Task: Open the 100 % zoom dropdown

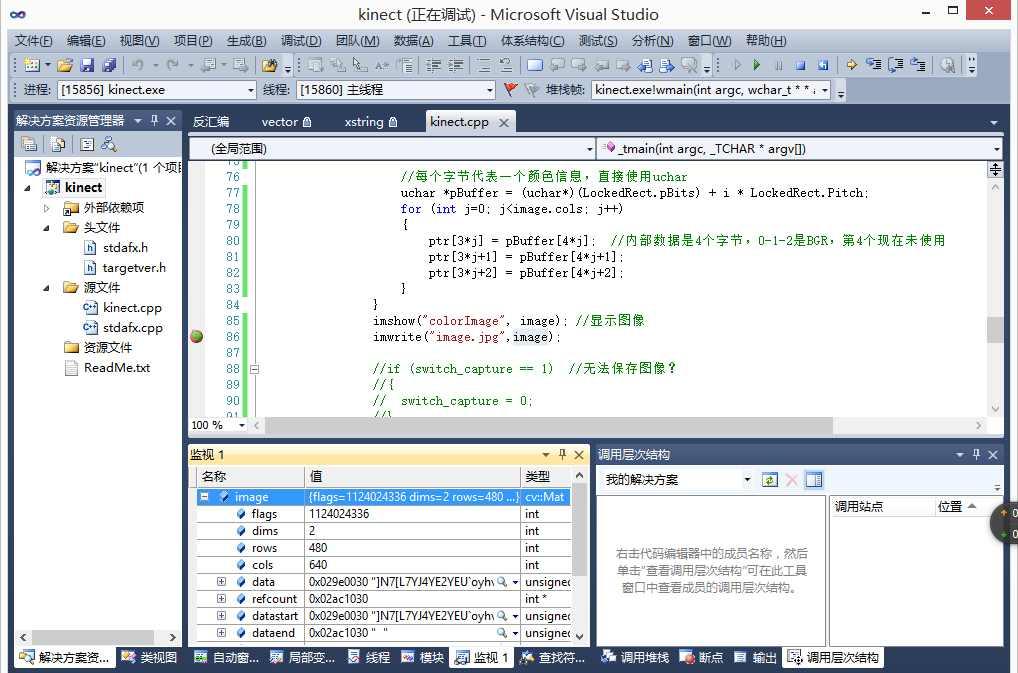Action: (242, 425)
